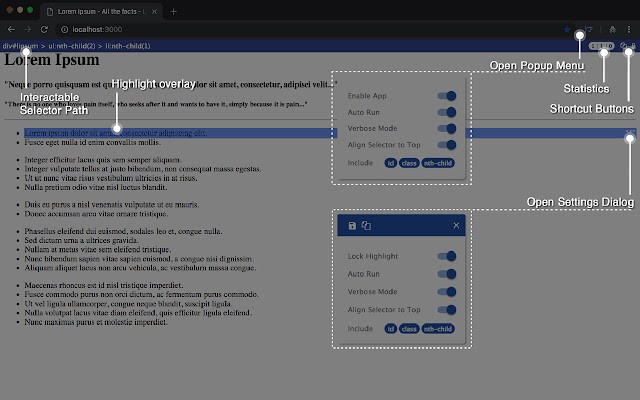Toggle Lock Highlight in the settings dialog
640x400 pixels.
(447, 256)
